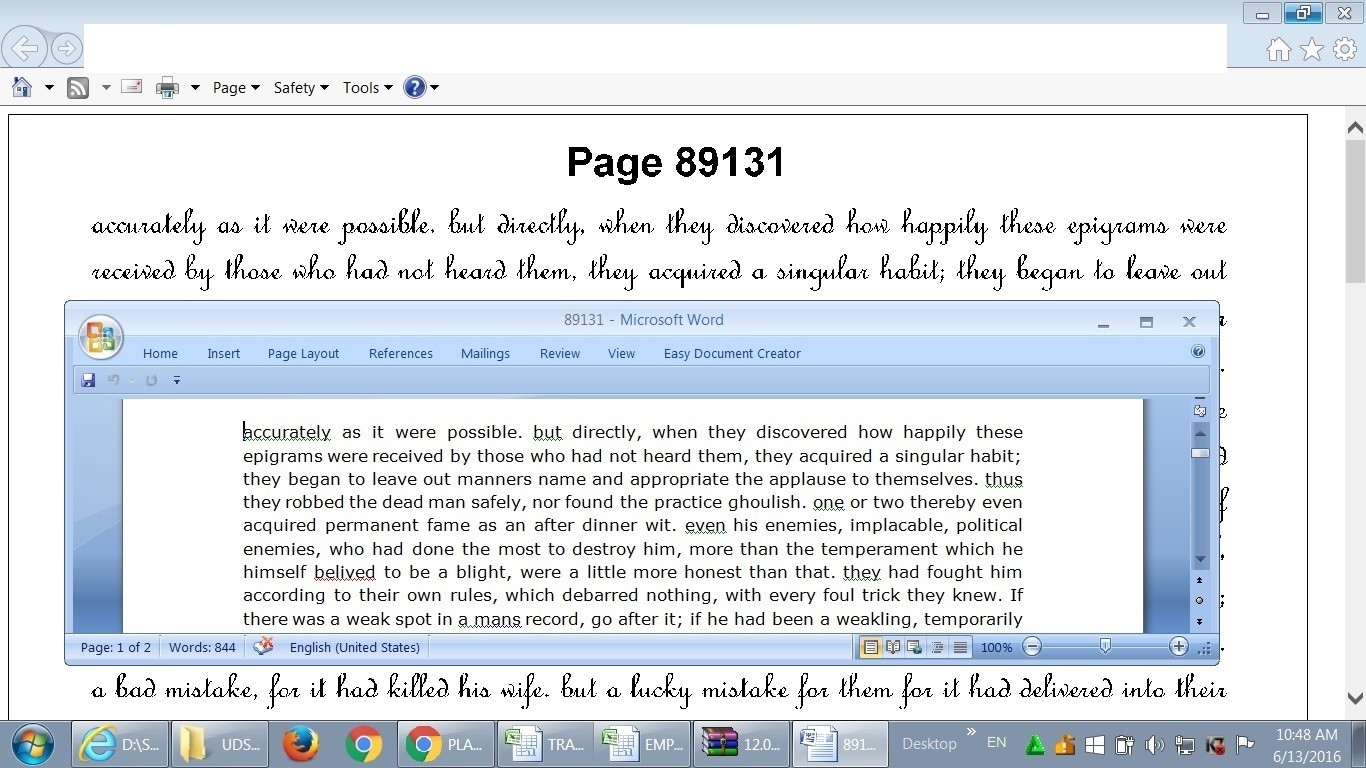Switch to Print Layout view
The image size is (1366, 768).
click(x=871, y=647)
